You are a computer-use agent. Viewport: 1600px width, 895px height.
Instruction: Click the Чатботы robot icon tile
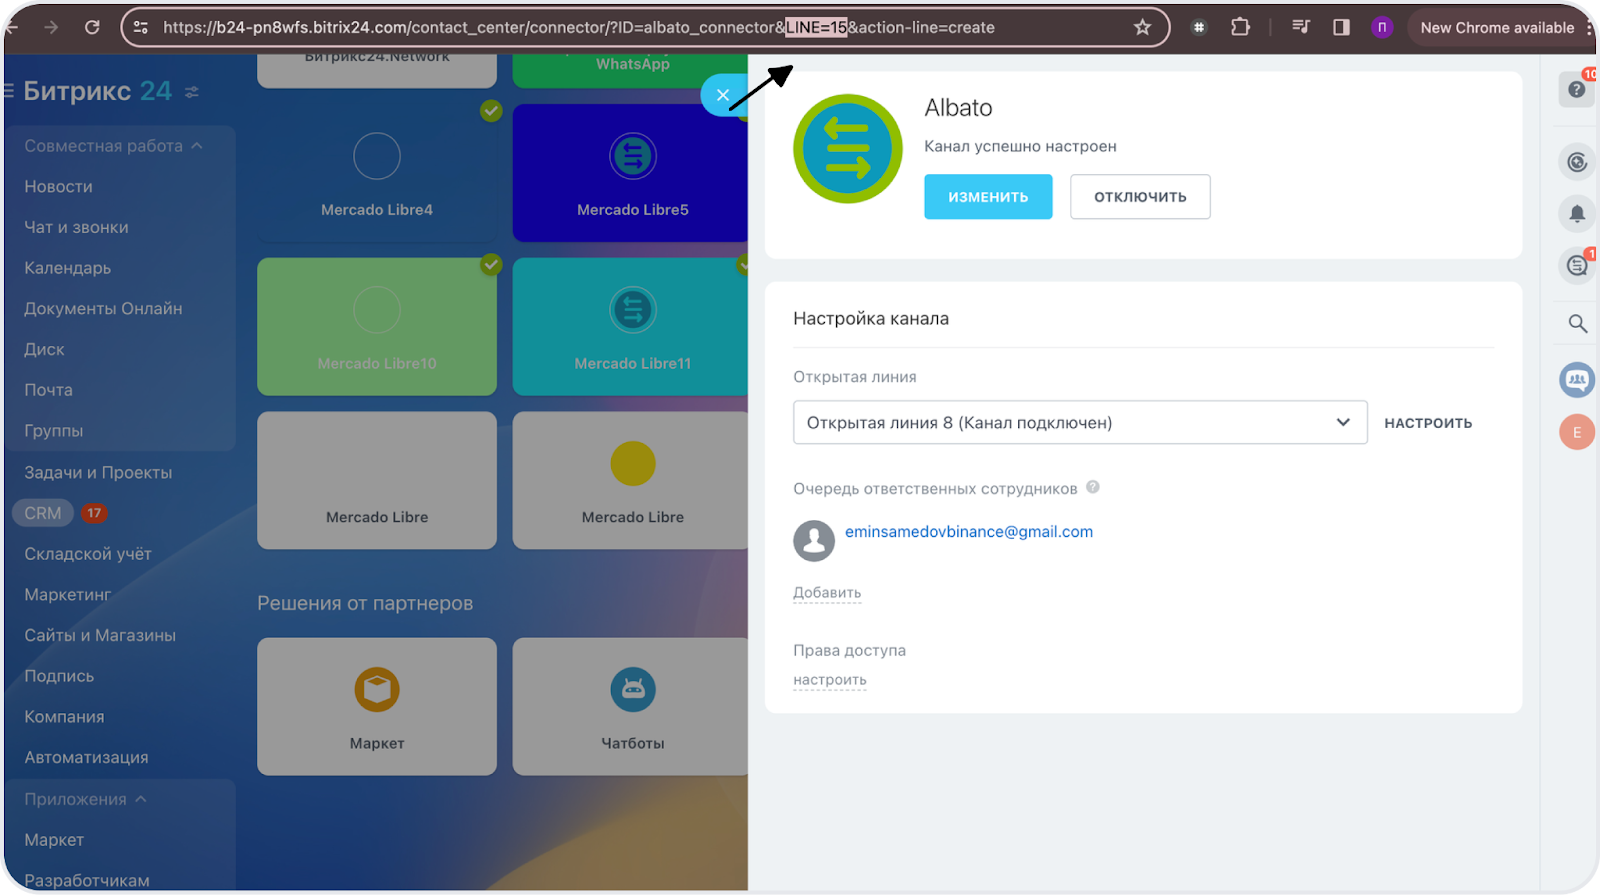(632, 706)
